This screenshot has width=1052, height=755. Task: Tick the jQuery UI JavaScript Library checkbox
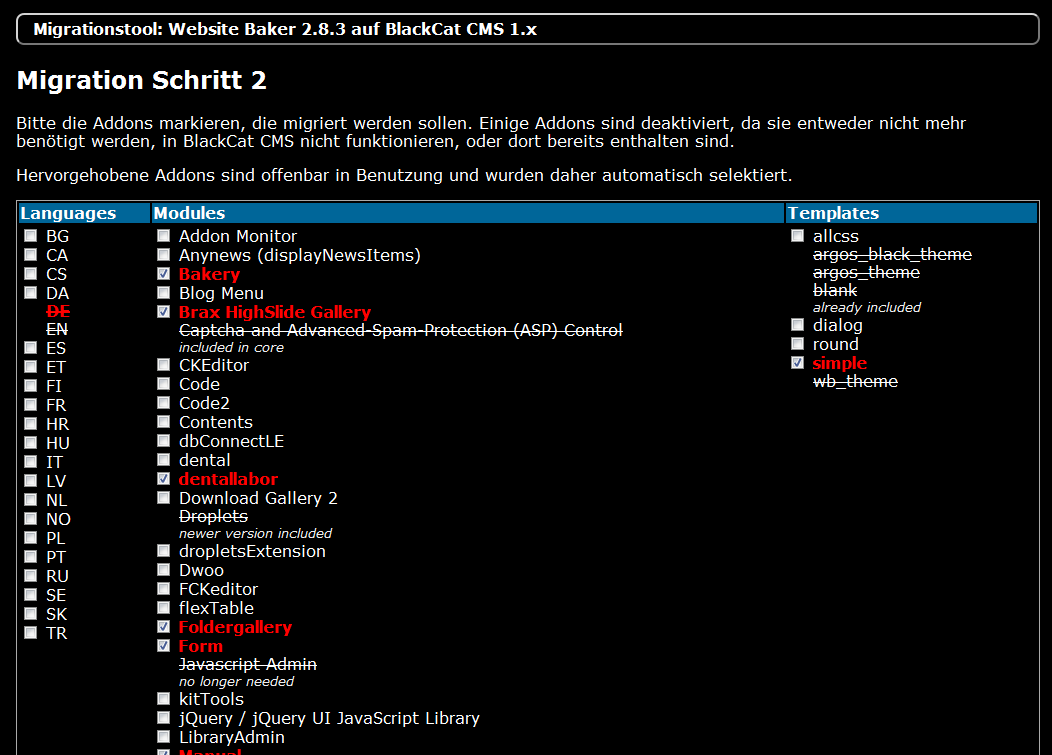164,717
